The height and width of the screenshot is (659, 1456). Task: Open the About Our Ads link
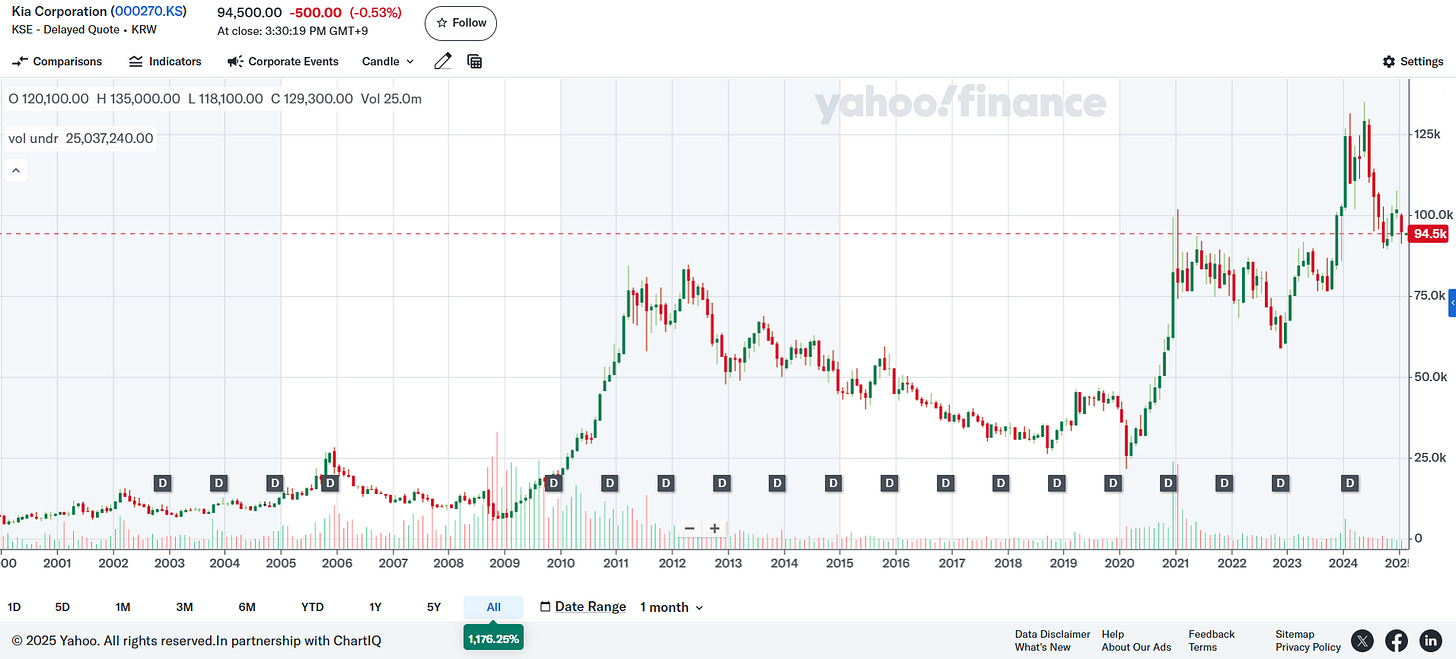[x=1136, y=647]
